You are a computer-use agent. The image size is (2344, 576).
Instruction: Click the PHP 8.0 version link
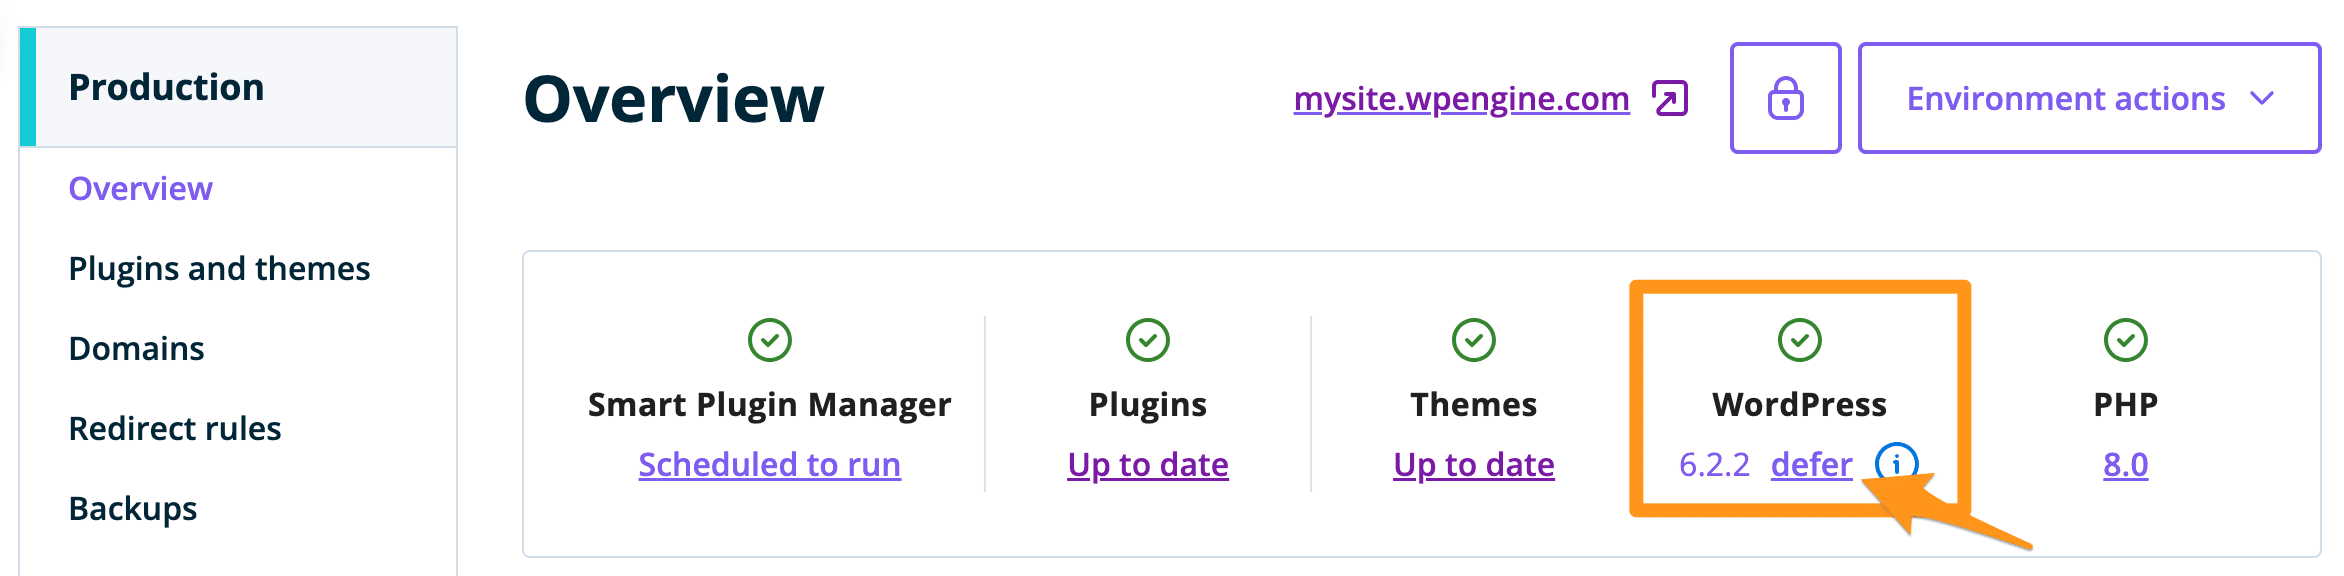2126,464
